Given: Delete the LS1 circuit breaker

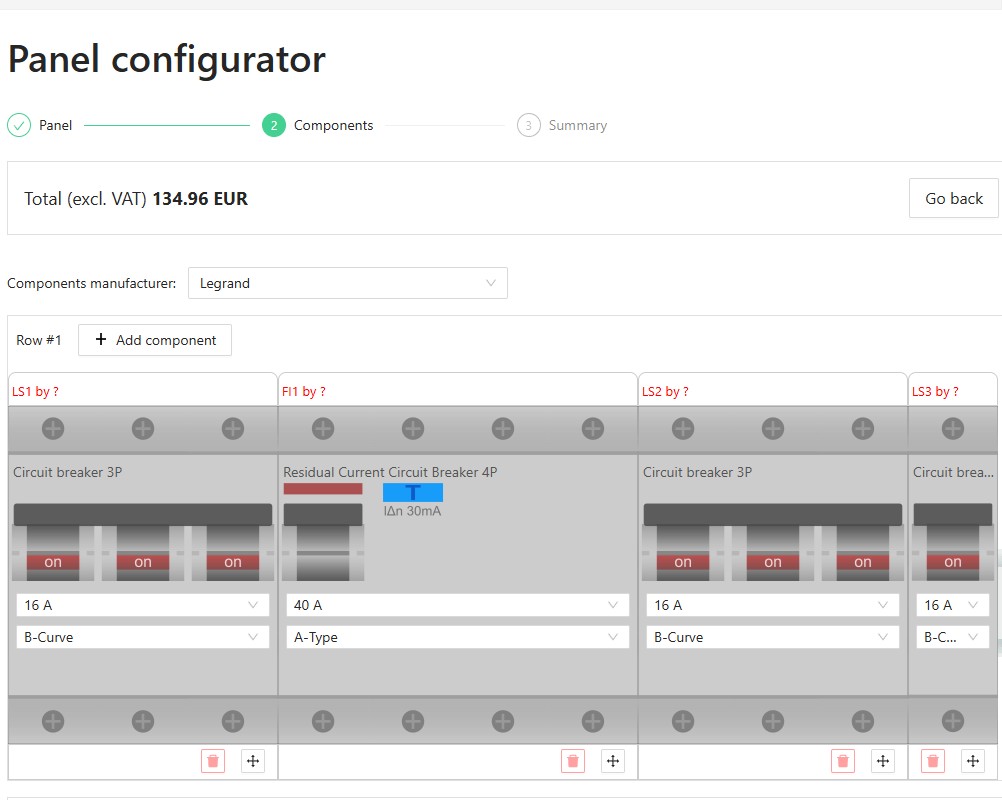Looking at the screenshot, I should coord(213,761).
